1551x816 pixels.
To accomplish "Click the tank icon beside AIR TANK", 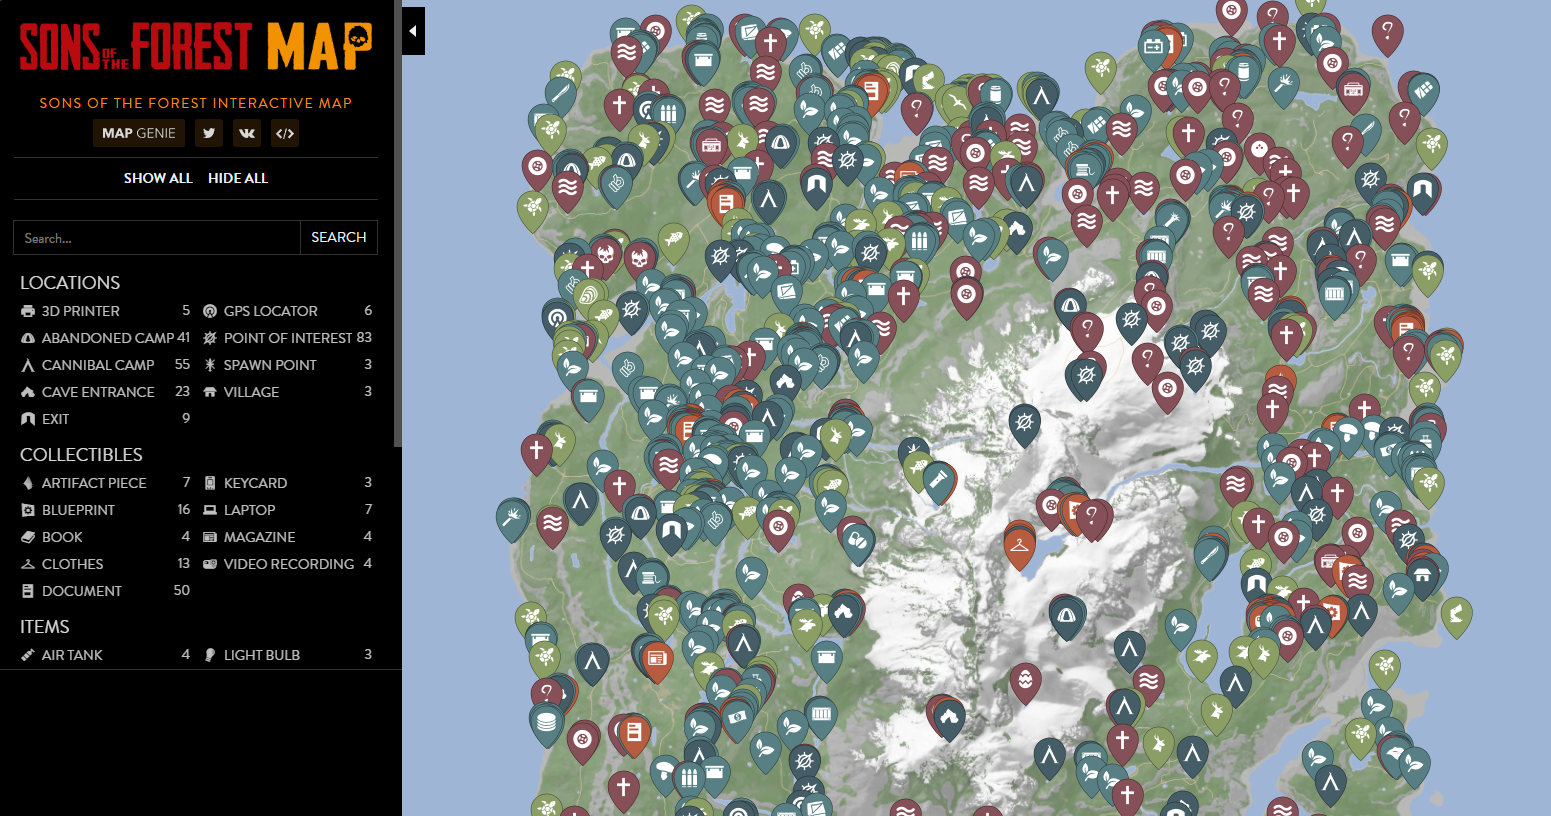I will (x=28, y=655).
